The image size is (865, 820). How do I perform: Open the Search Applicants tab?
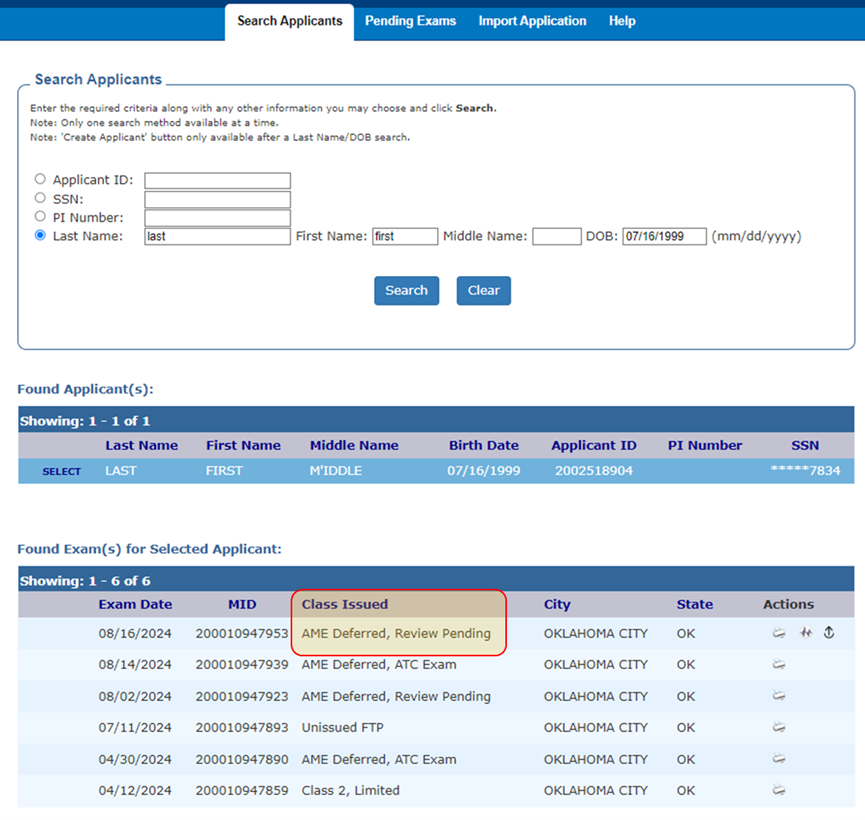(x=290, y=21)
